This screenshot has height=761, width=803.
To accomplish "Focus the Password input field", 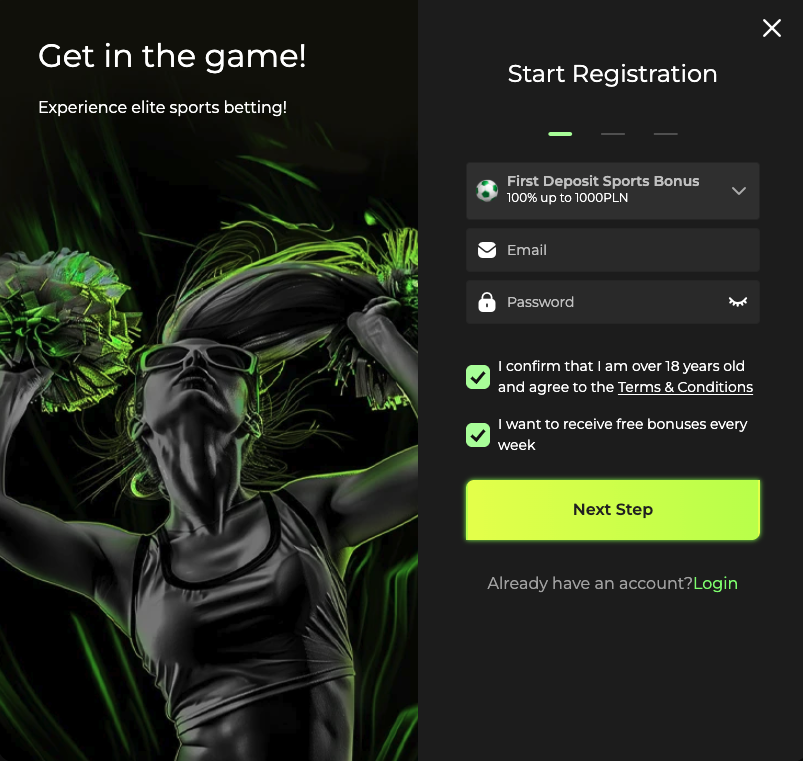I will pos(612,302).
